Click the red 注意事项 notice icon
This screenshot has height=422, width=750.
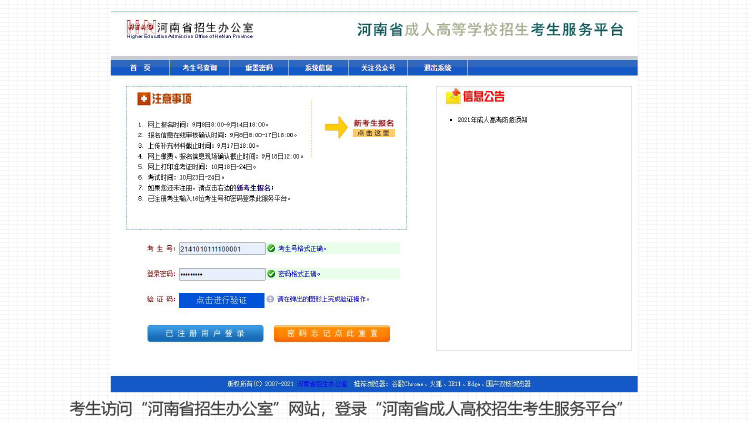(x=143, y=99)
